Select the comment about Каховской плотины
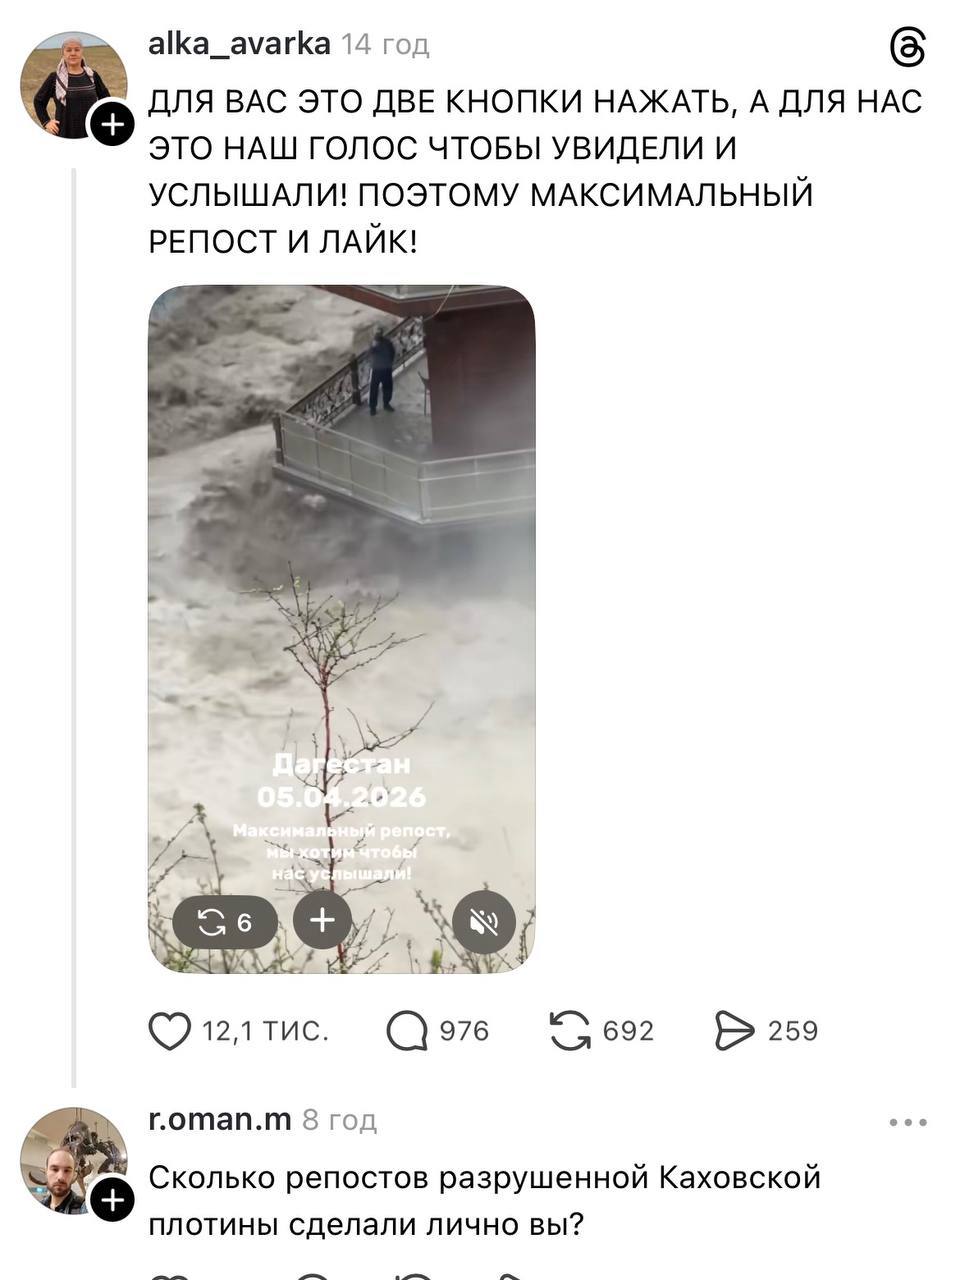The image size is (960, 1280). click(485, 1201)
